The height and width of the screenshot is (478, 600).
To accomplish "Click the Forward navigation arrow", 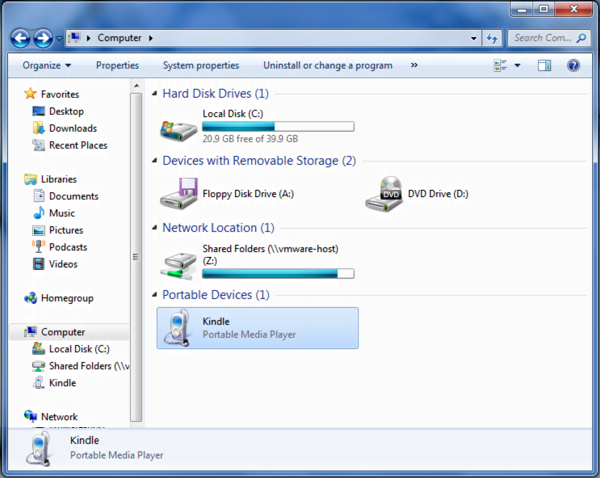I will (x=43, y=39).
